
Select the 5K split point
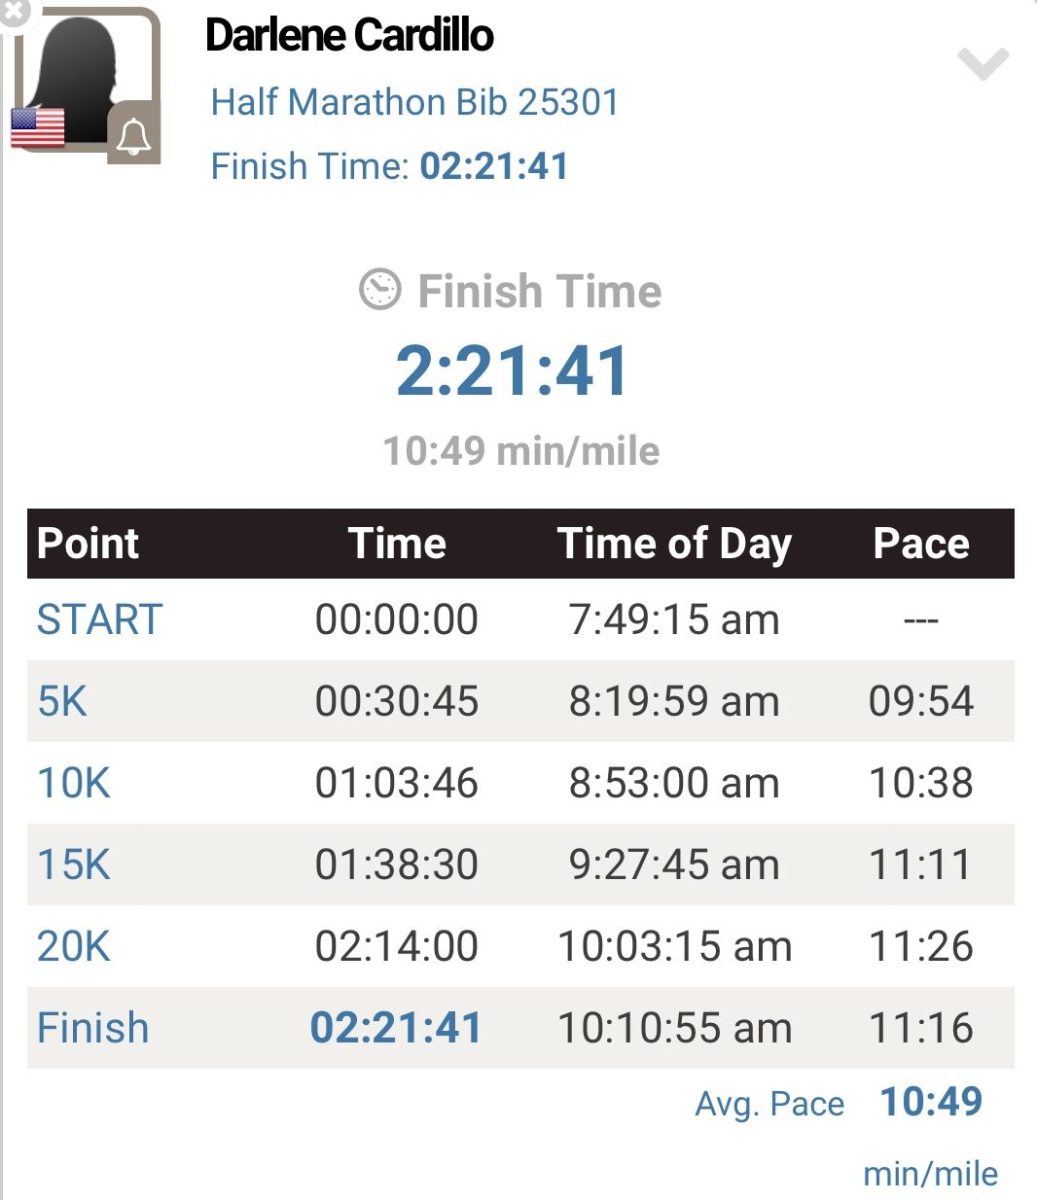62,701
